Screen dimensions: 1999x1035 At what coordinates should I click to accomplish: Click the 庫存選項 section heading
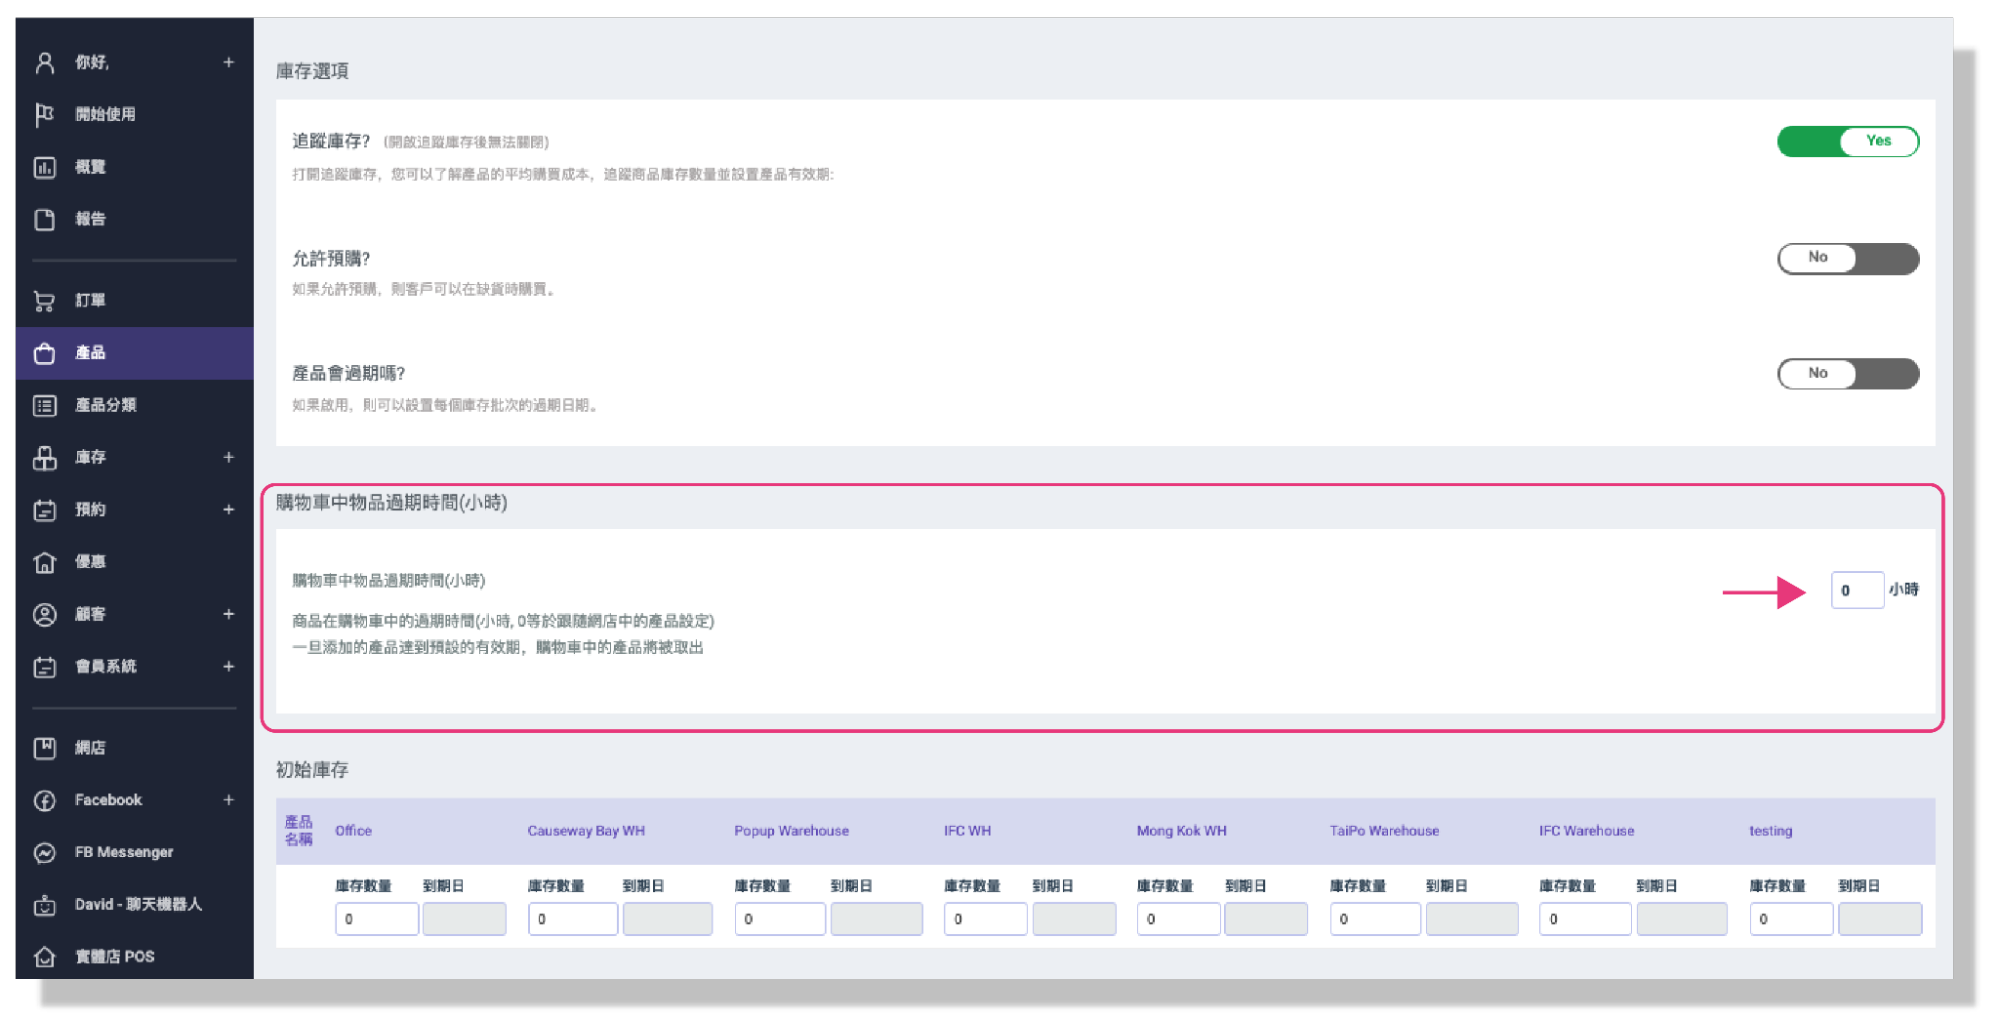pos(312,71)
